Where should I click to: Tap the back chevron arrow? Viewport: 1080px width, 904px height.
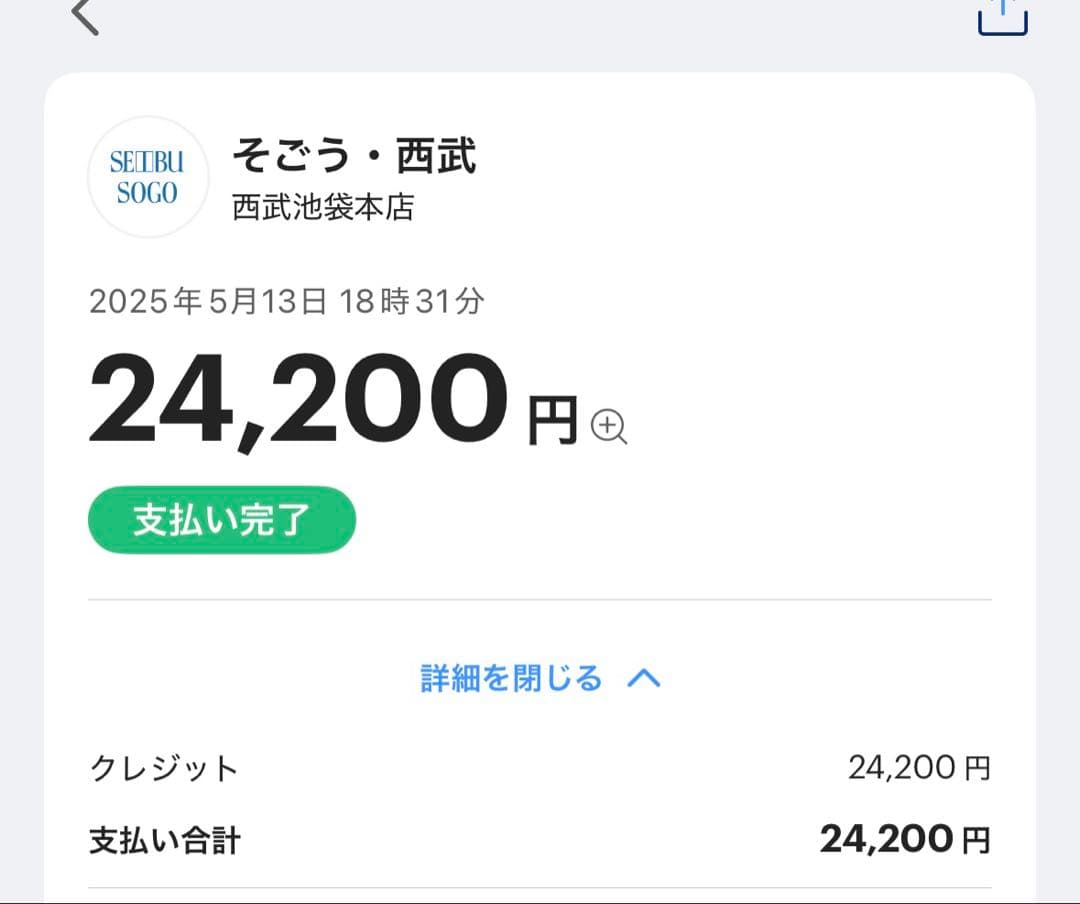tap(84, 15)
